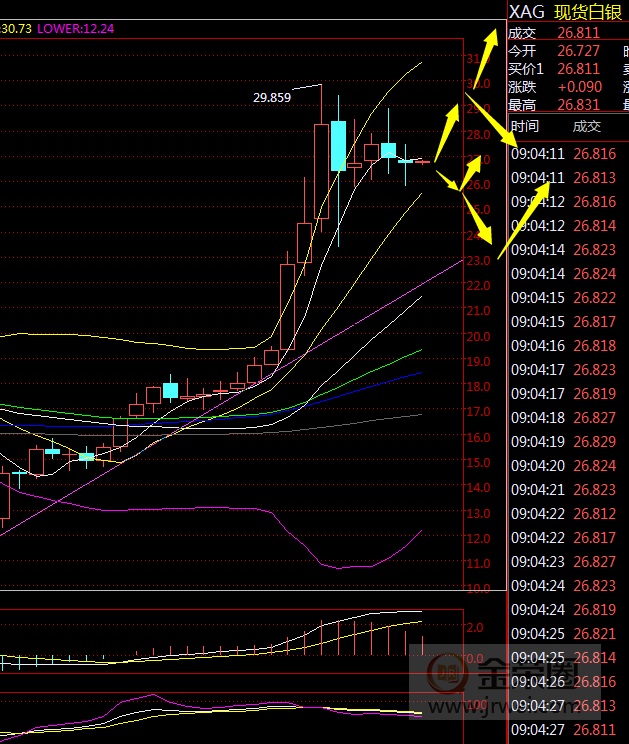The image size is (629, 744).
Task: Select the 09:04:22 tick priced 26.812
Action: 564,513
